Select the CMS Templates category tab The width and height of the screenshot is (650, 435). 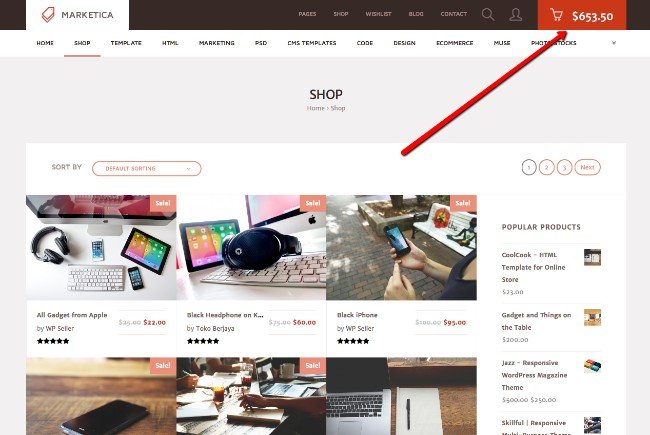point(312,43)
